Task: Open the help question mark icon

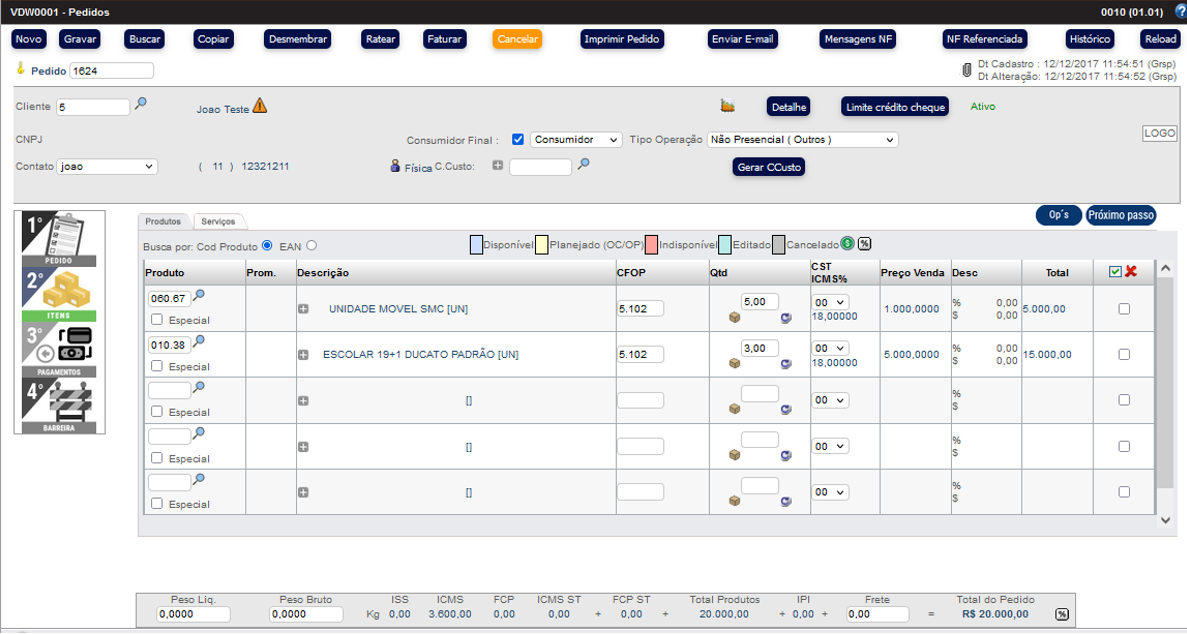Action: coord(1180,11)
